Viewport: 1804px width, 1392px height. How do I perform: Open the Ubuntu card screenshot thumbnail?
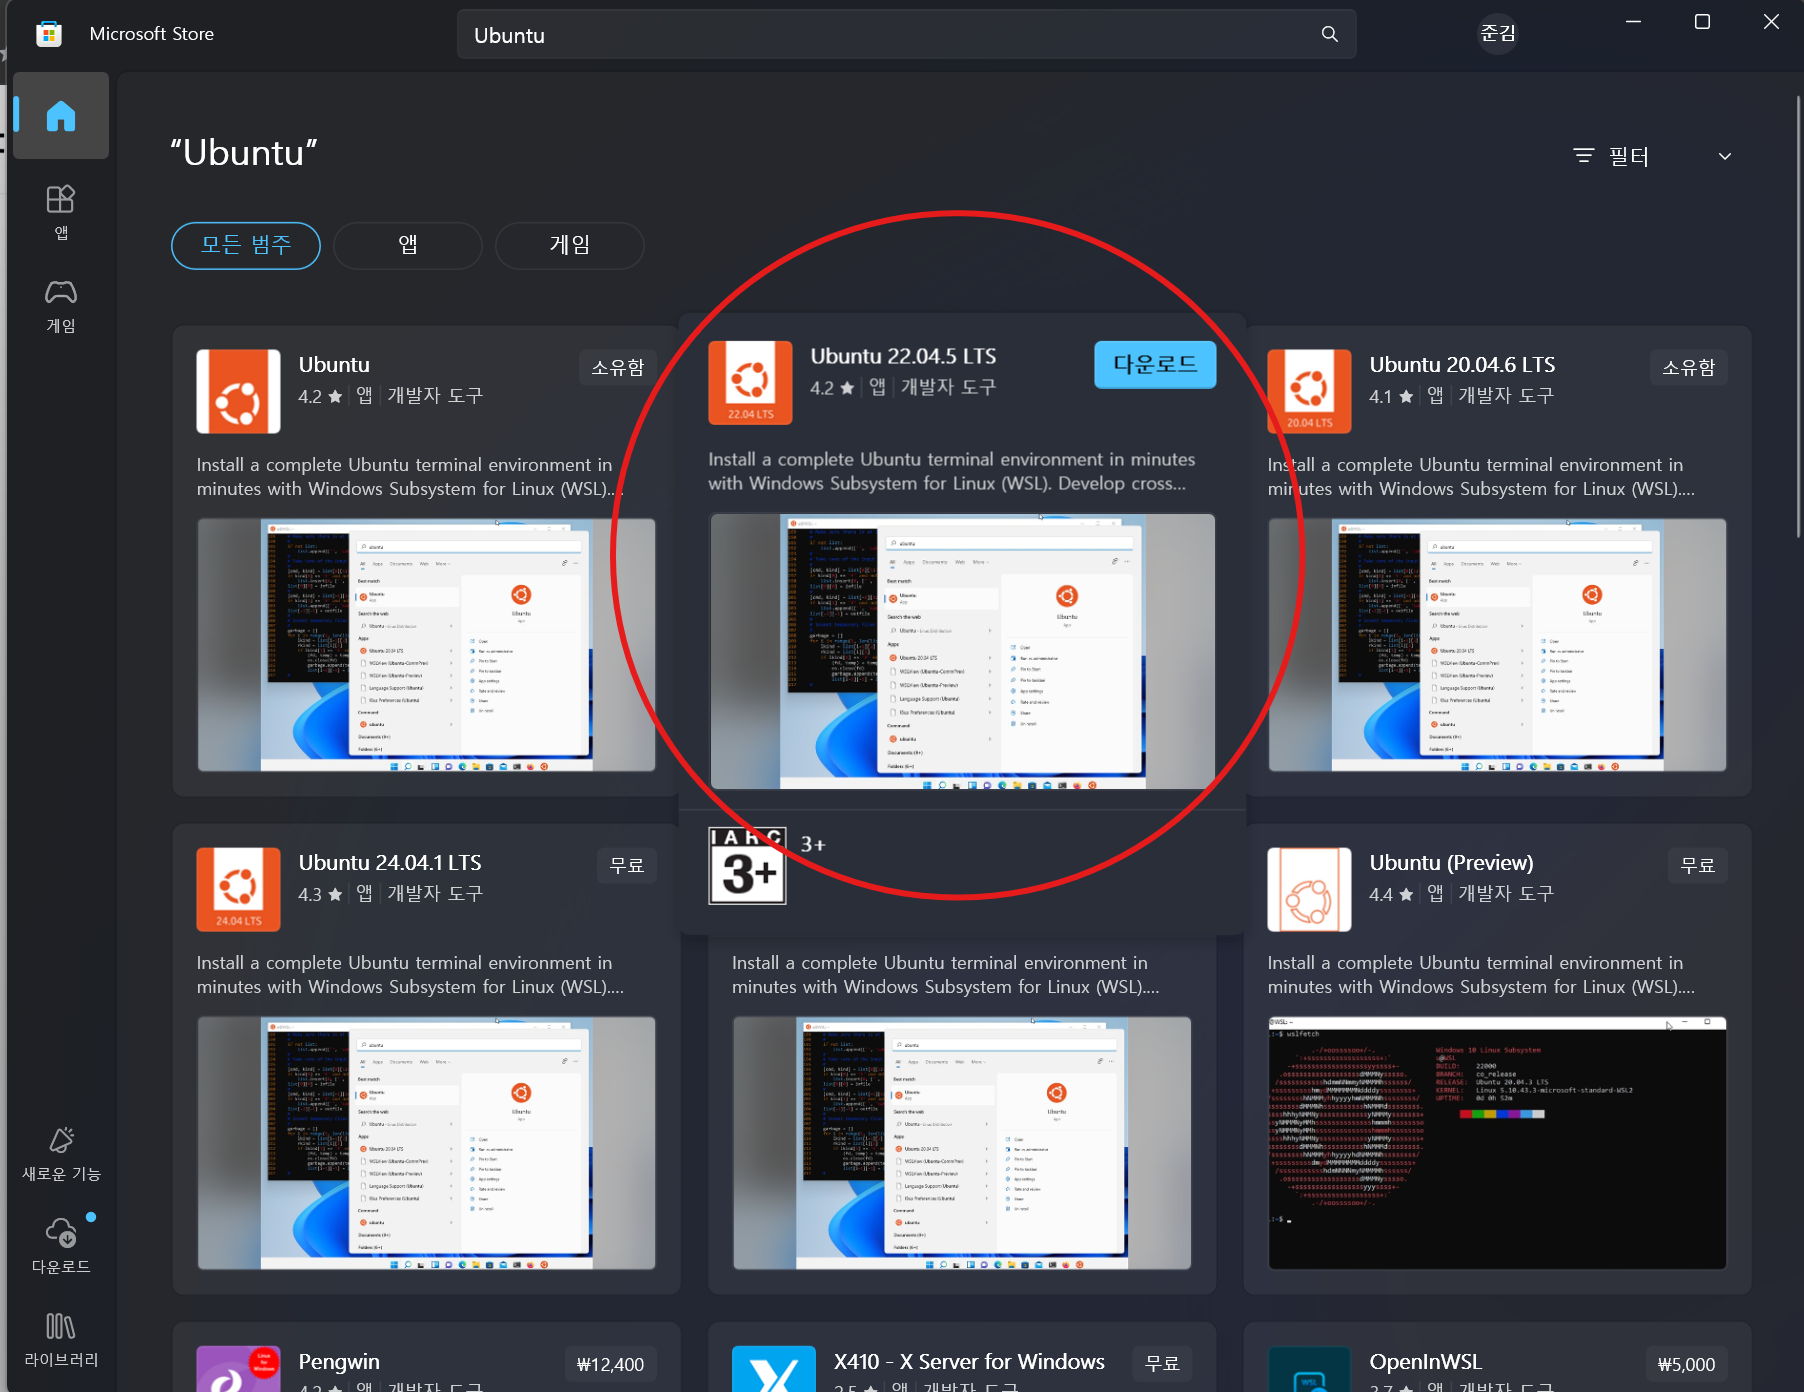click(x=427, y=645)
